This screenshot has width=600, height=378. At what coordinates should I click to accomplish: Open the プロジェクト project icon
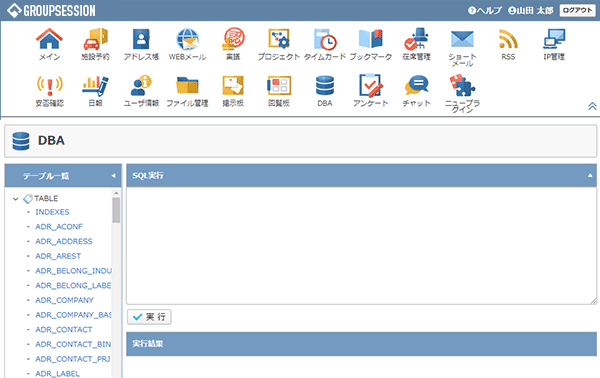279,39
